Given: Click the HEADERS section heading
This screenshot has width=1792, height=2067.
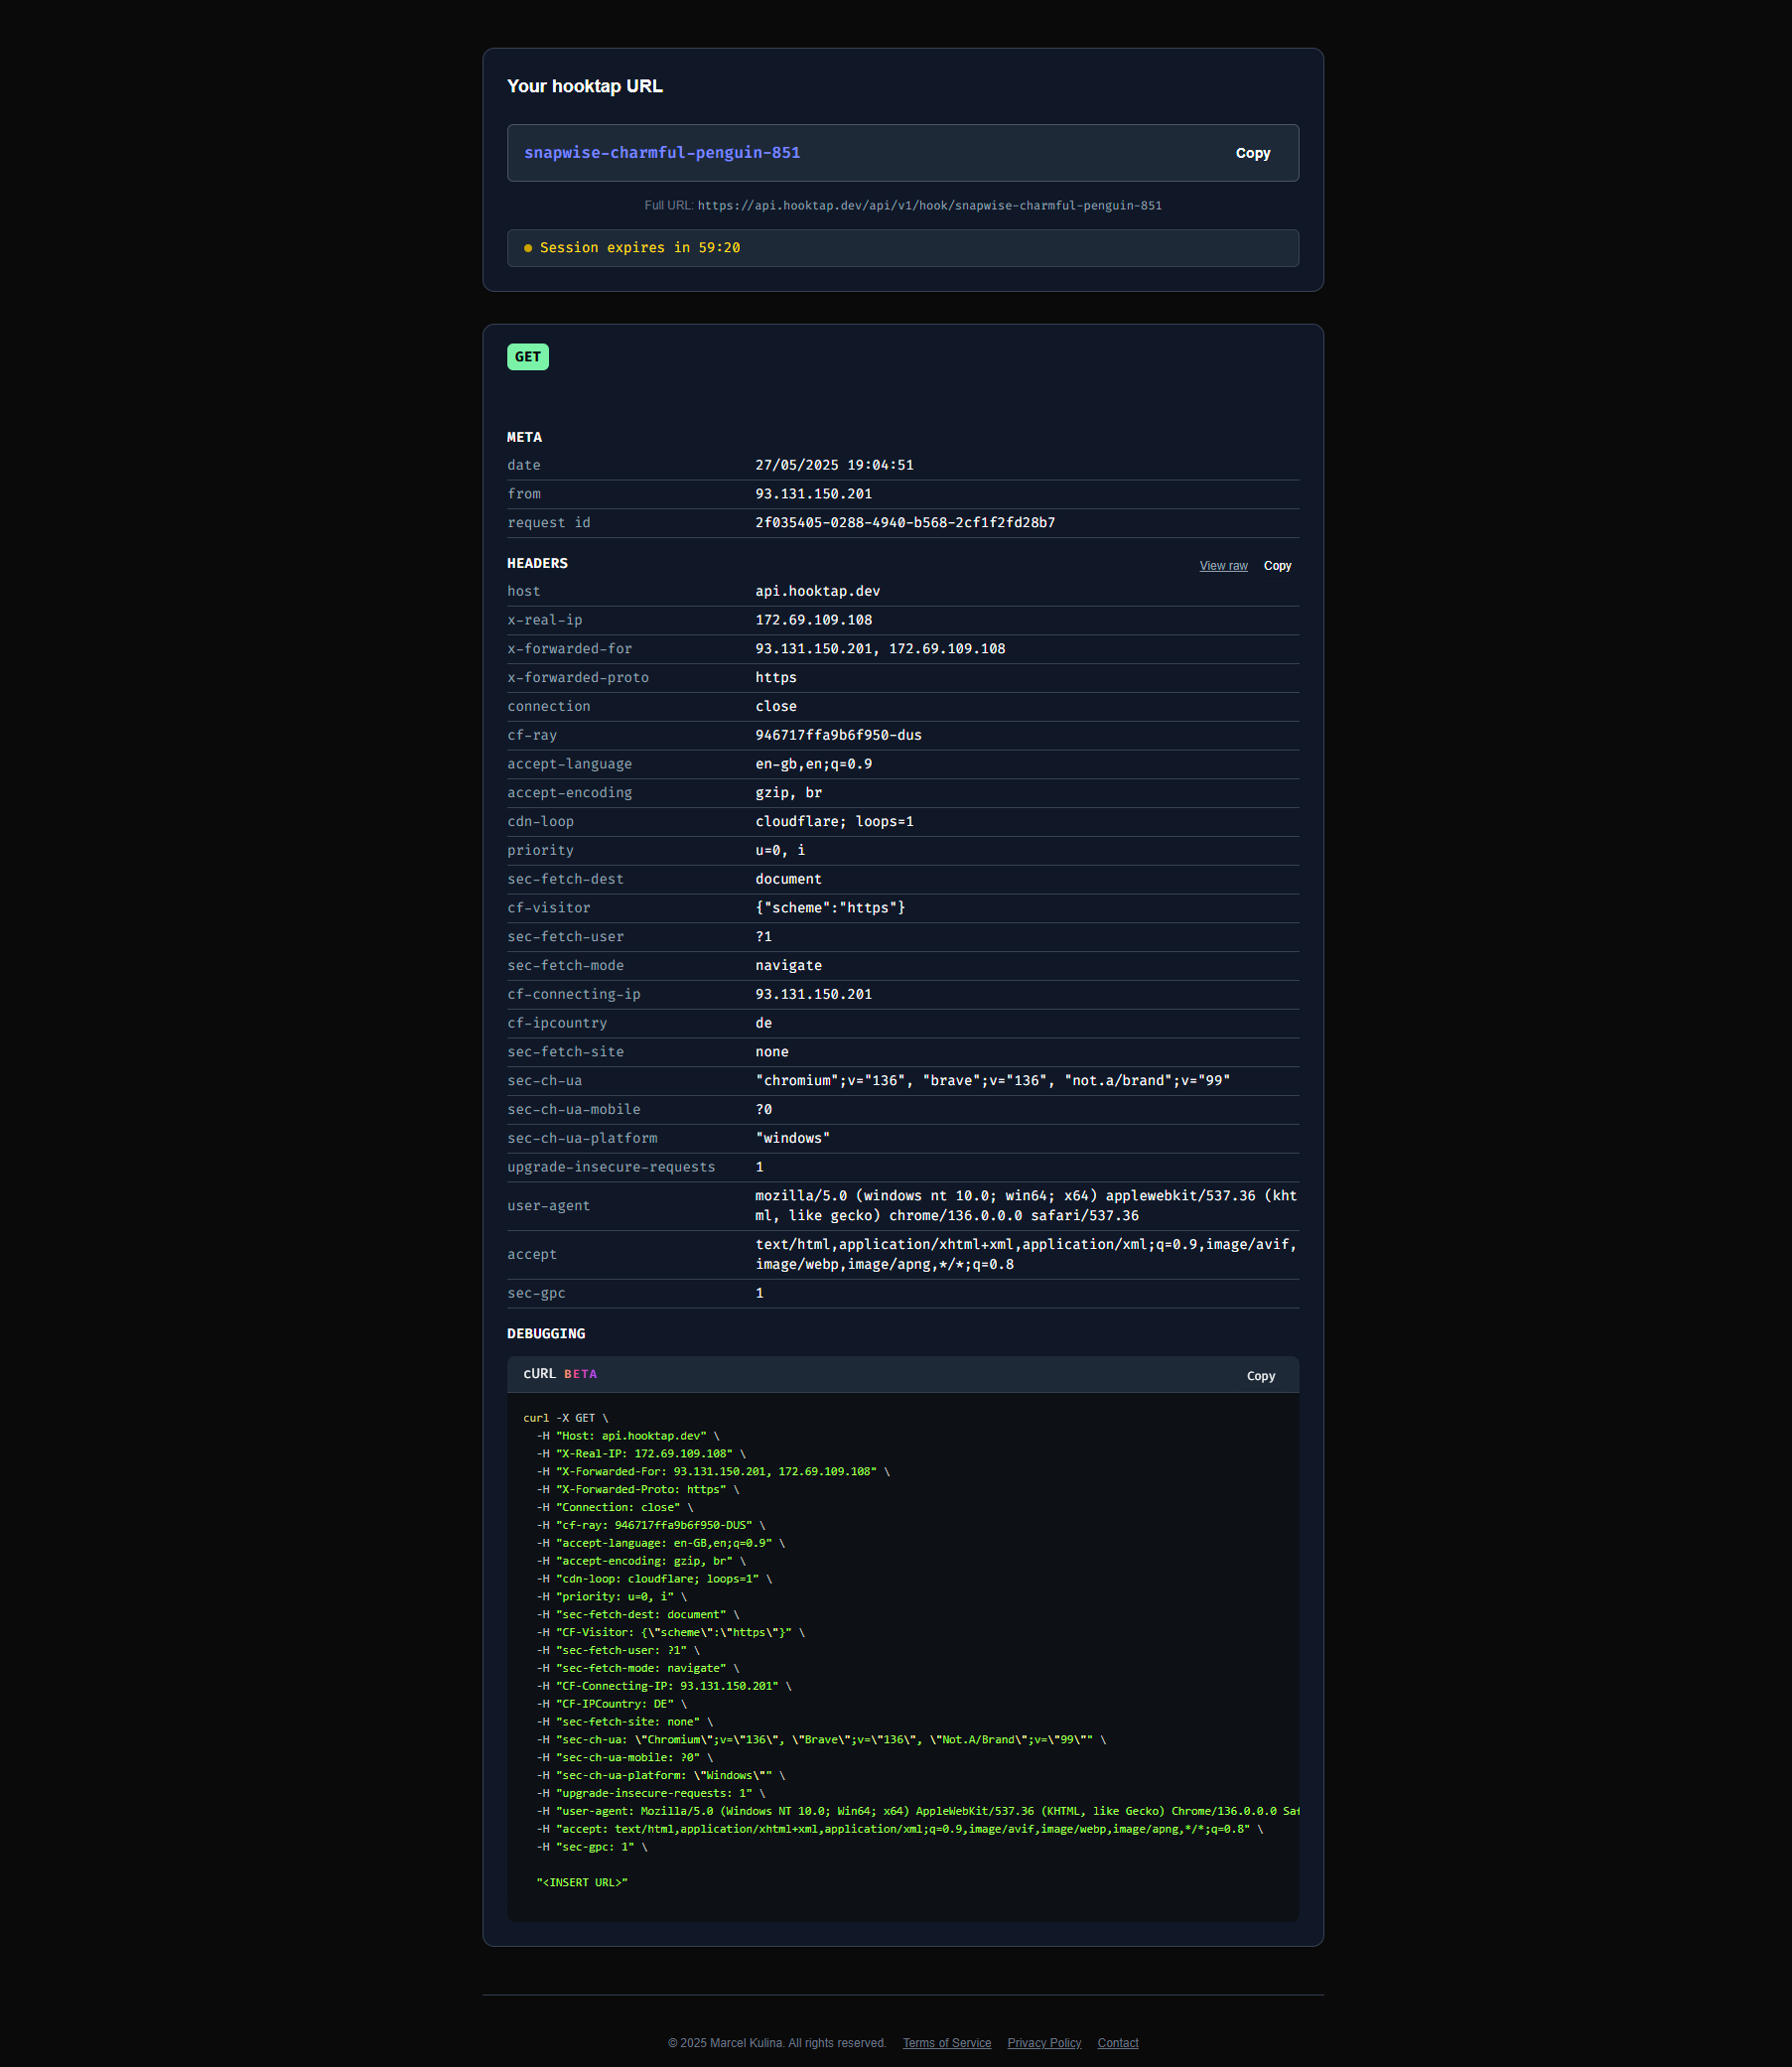Looking at the screenshot, I should pos(537,564).
